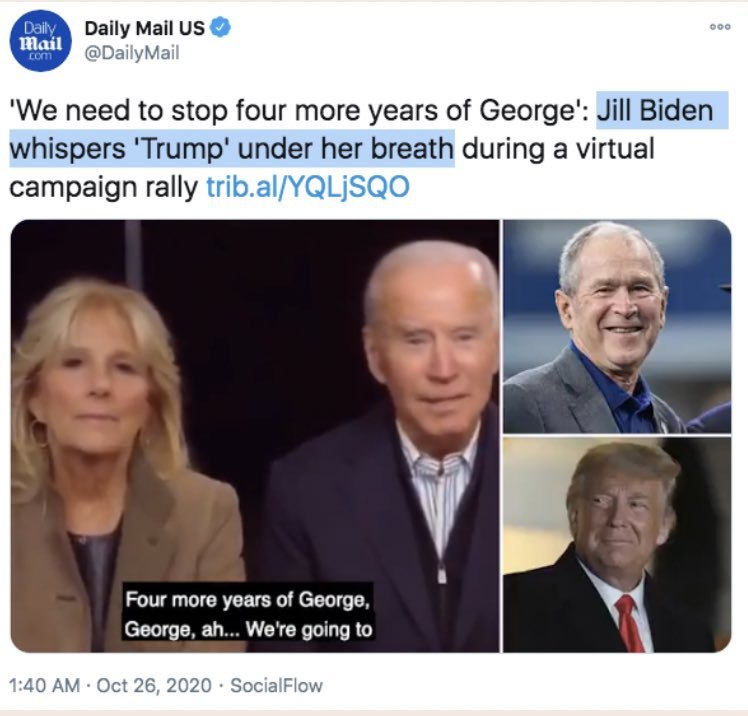
Task: Click the blue verified checkmark badge
Action: 221,28
